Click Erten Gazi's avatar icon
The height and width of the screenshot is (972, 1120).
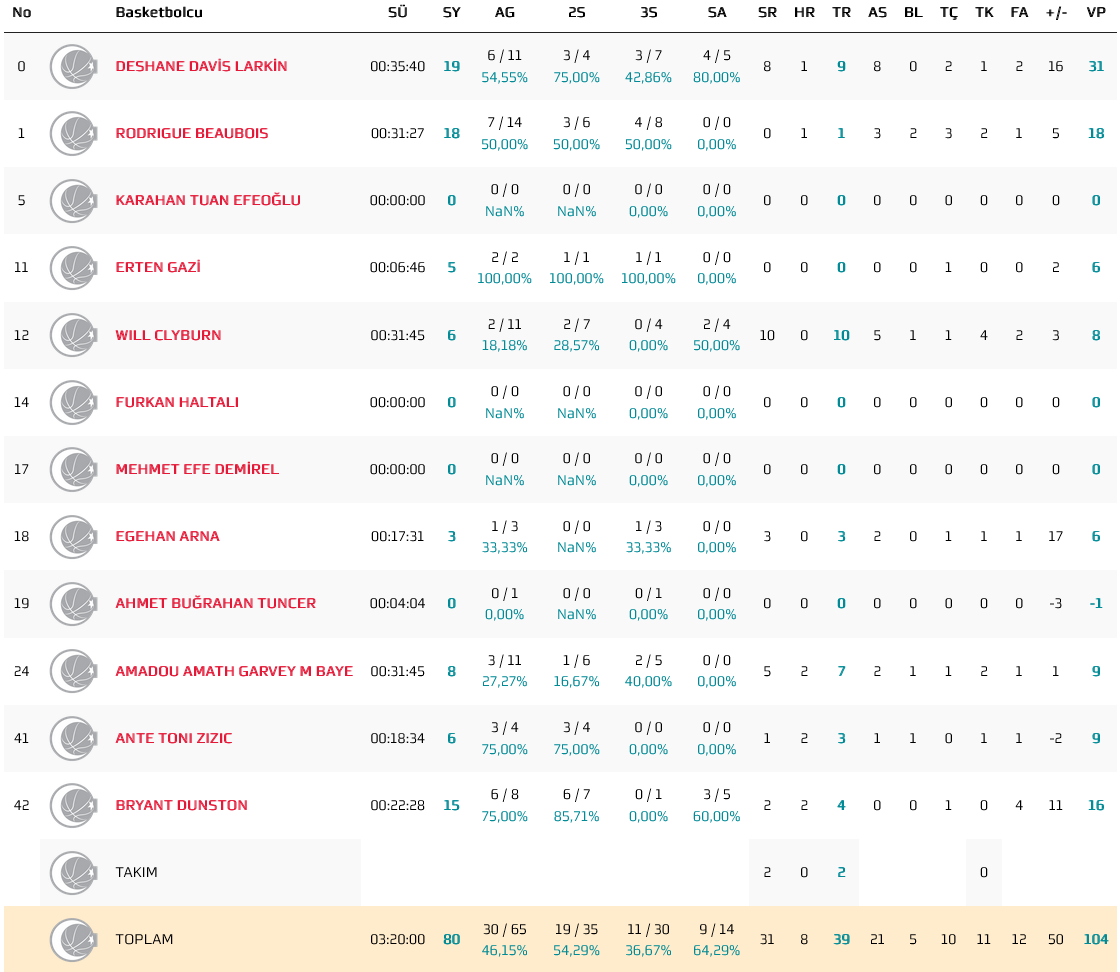pyautogui.click(x=74, y=268)
